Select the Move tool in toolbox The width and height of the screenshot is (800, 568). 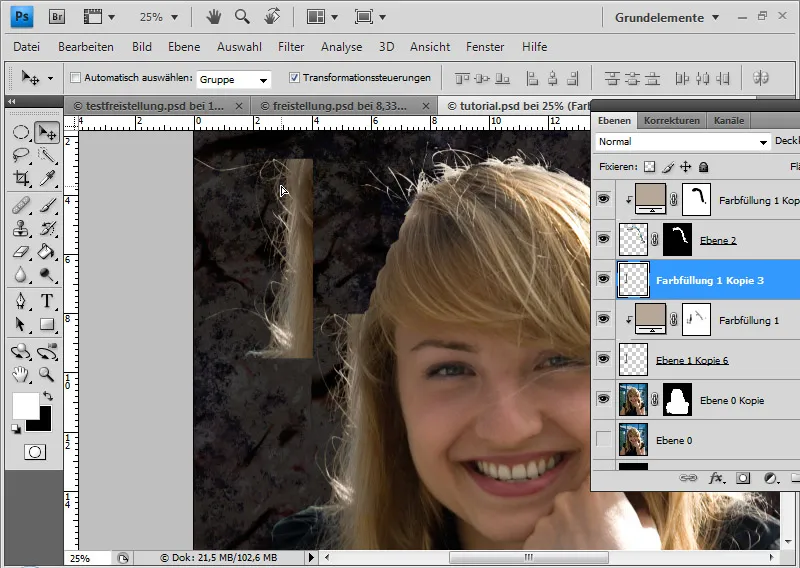click(x=47, y=133)
